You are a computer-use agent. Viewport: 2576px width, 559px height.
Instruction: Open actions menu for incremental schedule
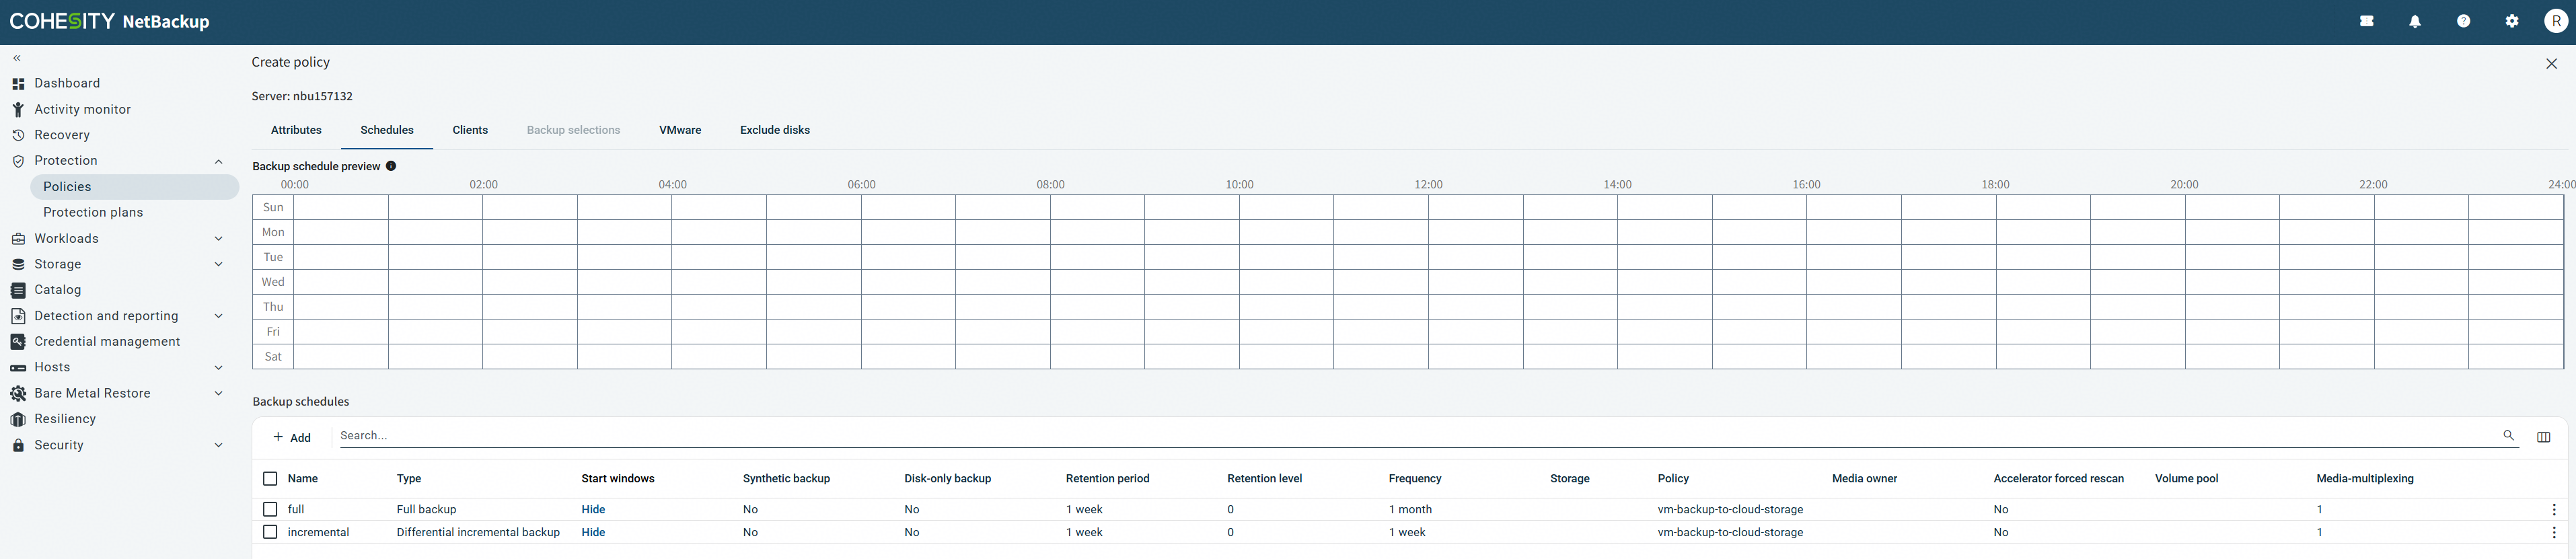pyautogui.click(x=2553, y=533)
